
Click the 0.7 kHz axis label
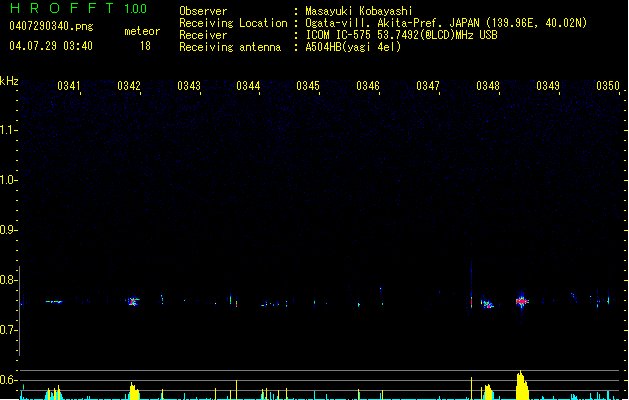(x=8, y=330)
